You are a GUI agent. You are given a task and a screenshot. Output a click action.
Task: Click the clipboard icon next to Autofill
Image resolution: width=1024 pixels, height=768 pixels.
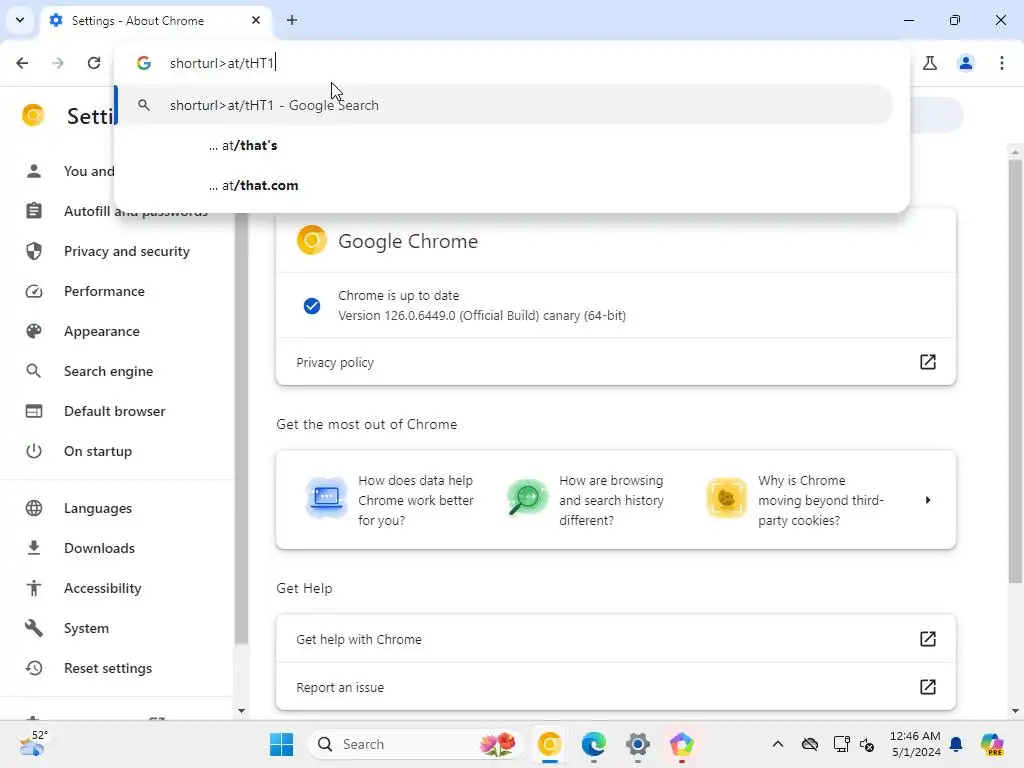tap(34, 211)
